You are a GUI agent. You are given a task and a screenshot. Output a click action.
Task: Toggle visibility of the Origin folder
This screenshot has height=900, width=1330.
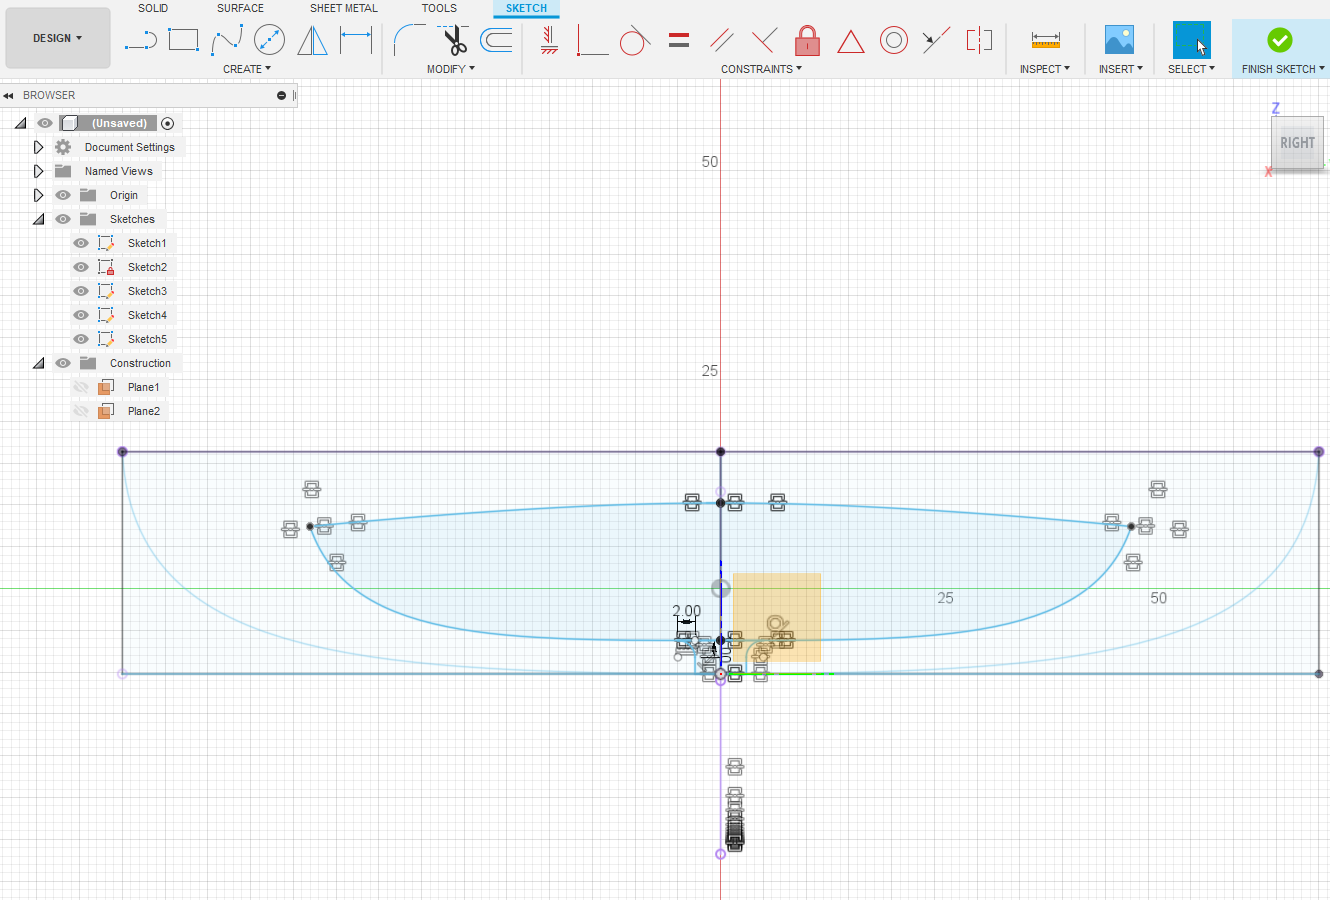[x=63, y=195]
